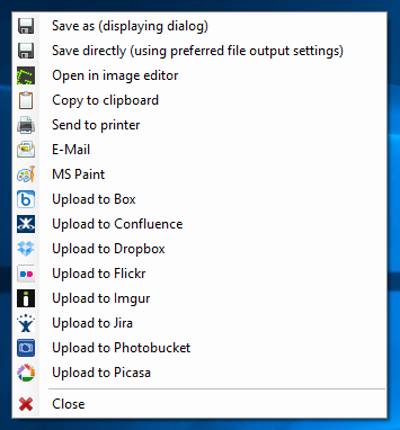The width and height of the screenshot is (400, 430).
Task: Click the Dropbox logo icon
Action: pyautogui.click(x=26, y=249)
